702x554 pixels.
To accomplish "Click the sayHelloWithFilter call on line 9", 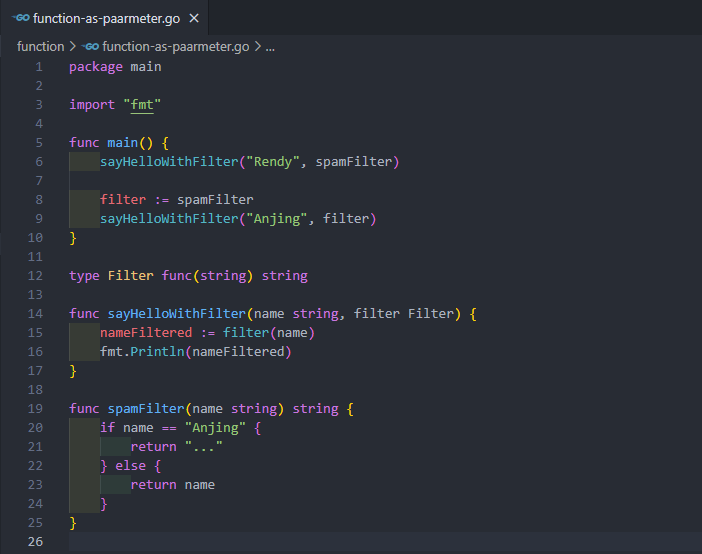I will point(169,219).
